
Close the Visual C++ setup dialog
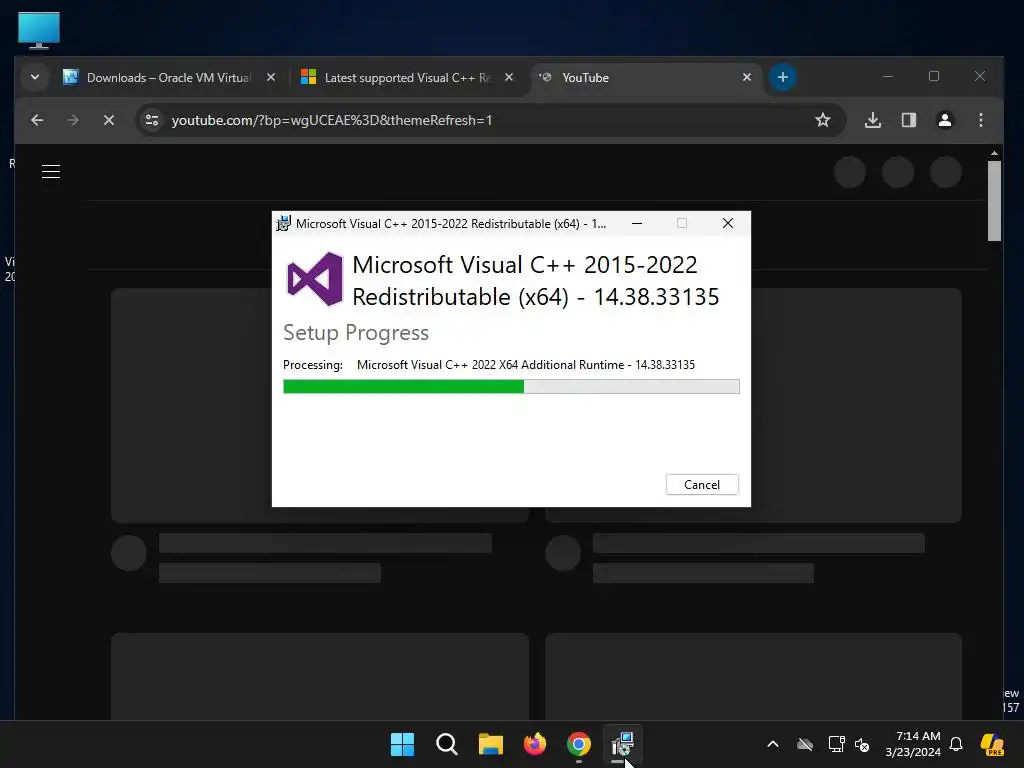click(x=728, y=223)
